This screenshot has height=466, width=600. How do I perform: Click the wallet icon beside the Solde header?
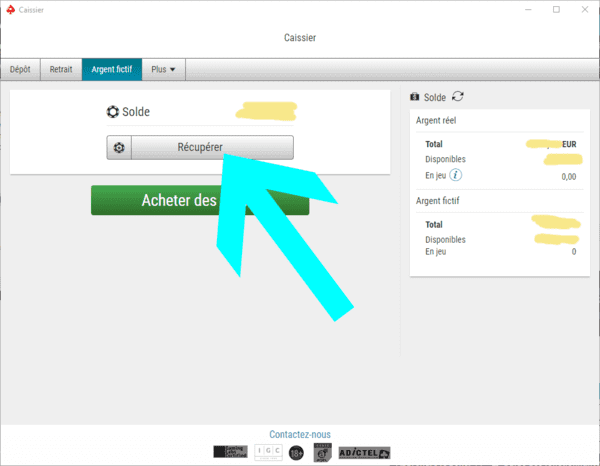[x=414, y=97]
